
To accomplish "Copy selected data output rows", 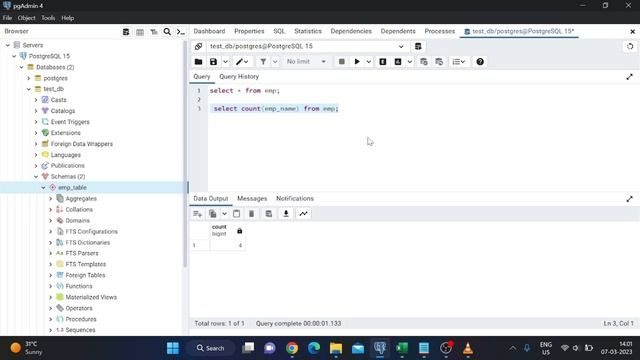I will click(x=213, y=213).
